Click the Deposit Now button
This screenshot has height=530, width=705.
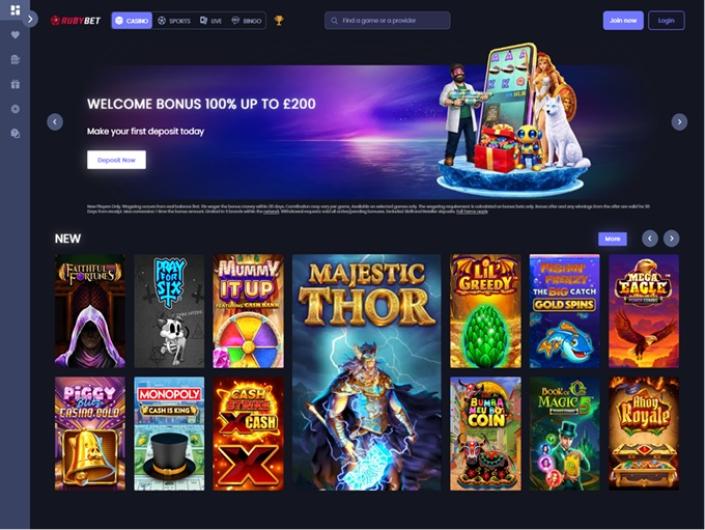pos(116,160)
